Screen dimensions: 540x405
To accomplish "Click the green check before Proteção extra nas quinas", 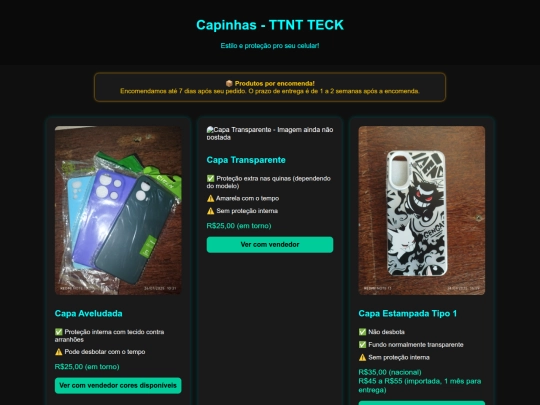I will [210, 178].
